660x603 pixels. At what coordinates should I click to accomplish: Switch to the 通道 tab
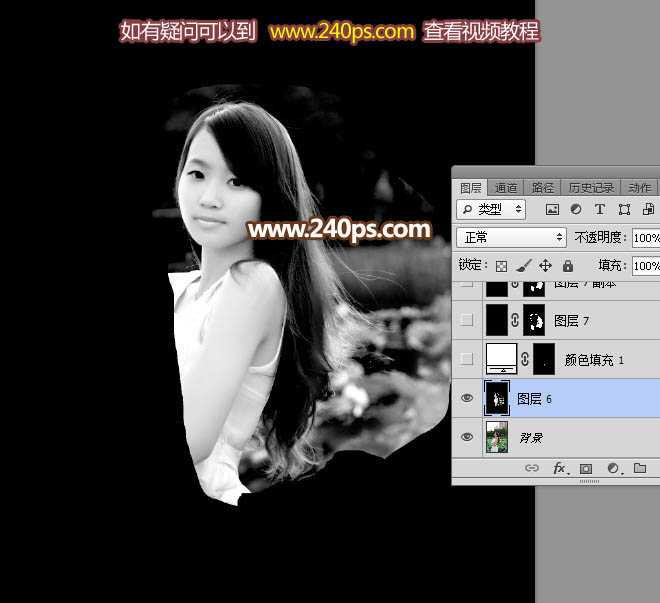pyautogui.click(x=506, y=188)
